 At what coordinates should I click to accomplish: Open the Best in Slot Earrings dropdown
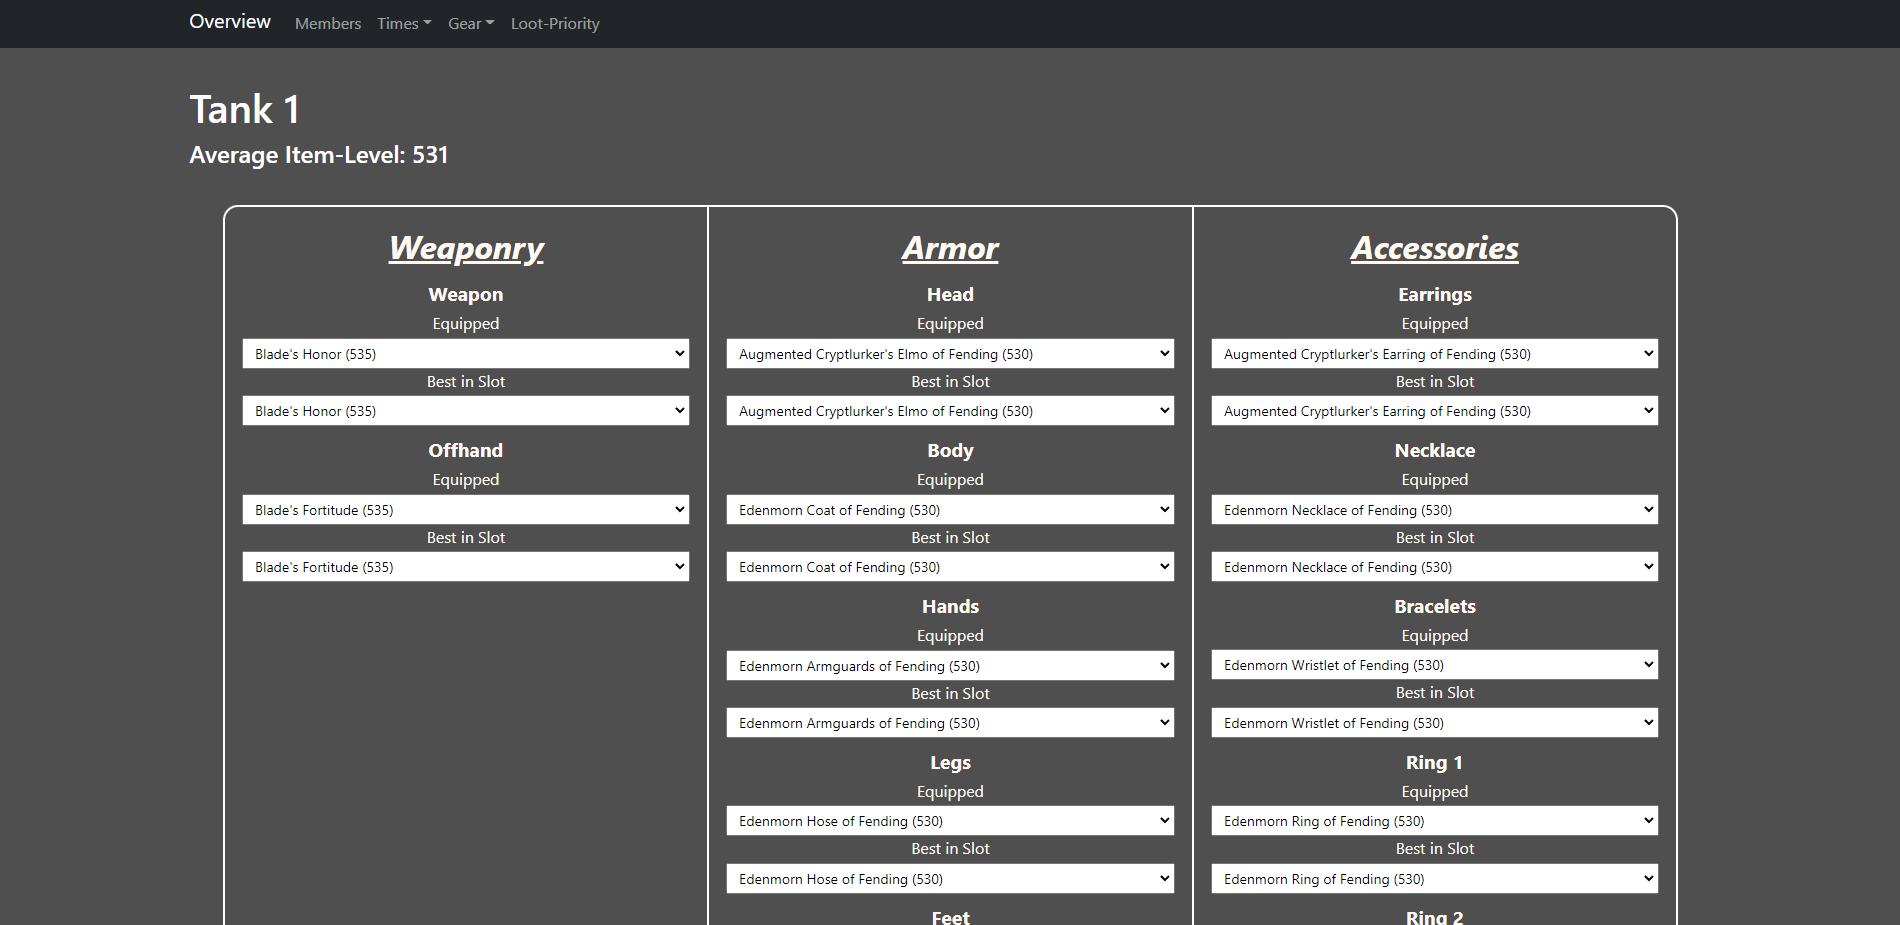pyautogui.click(x=1434, y=411)
